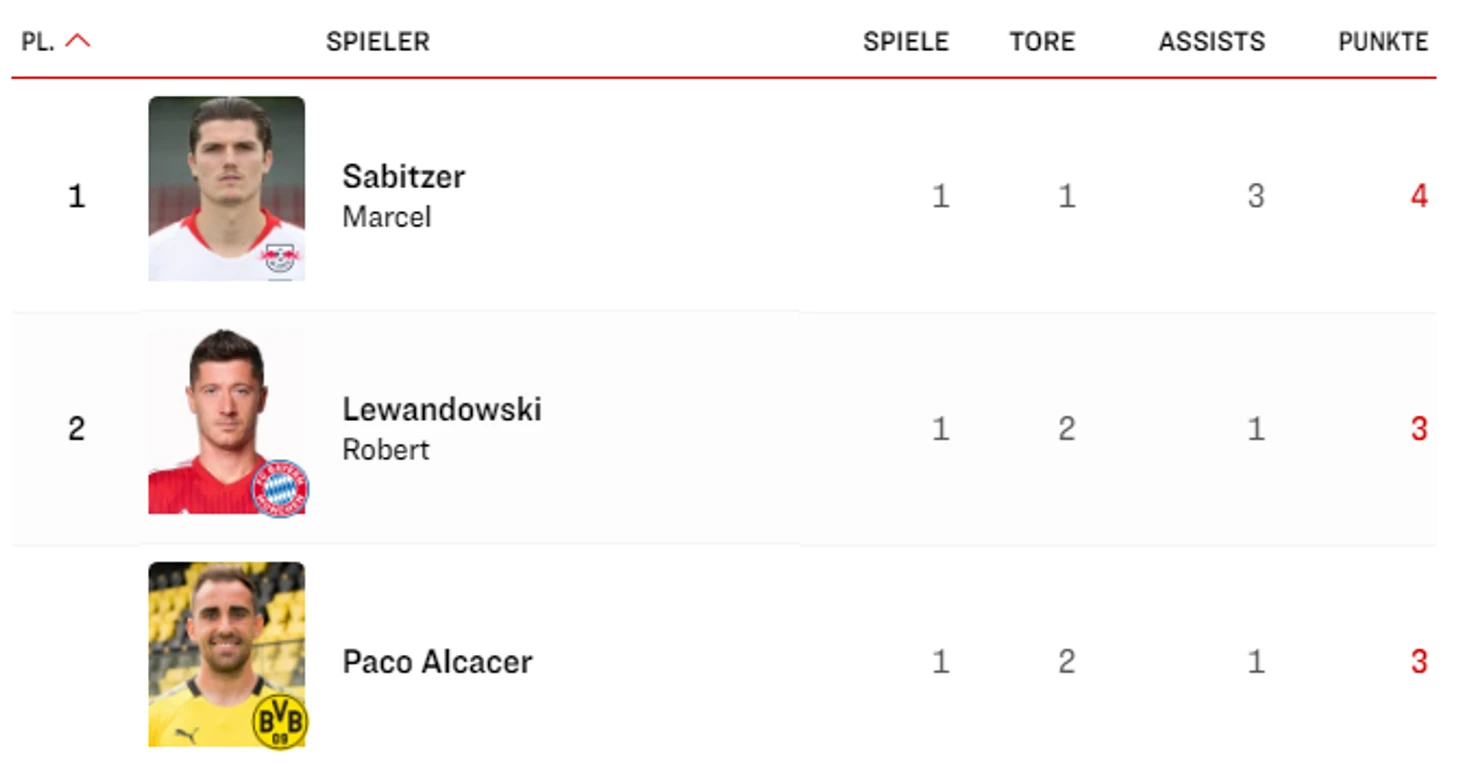Click Sabitzer's assists value 3
This screenshot has height=766, width=1460.
tap(1256, 196)
